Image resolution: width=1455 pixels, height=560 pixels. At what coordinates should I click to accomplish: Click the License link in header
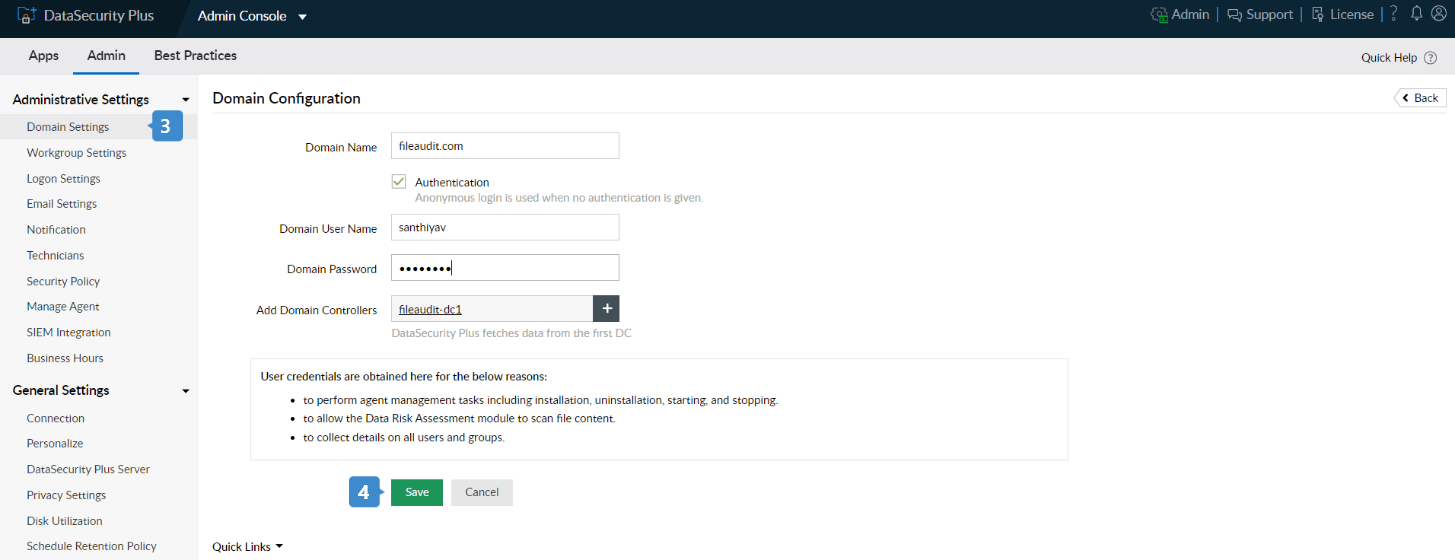(1352, 15)
